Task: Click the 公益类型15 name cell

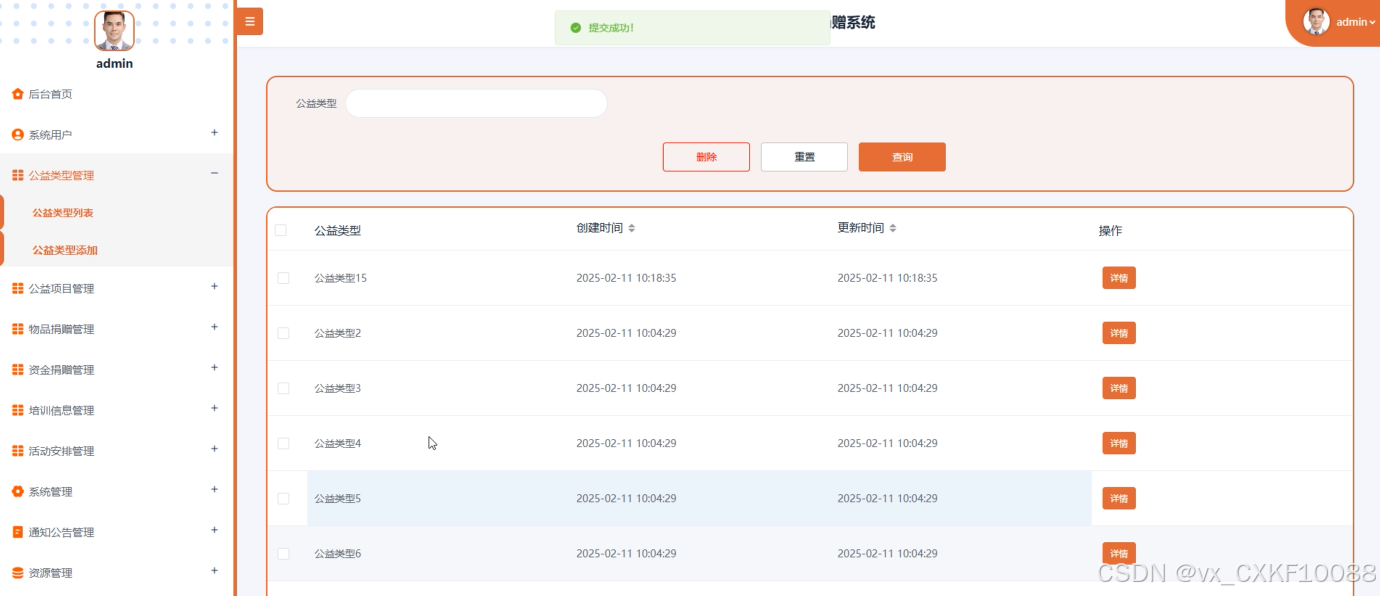Action: (341, 278)
